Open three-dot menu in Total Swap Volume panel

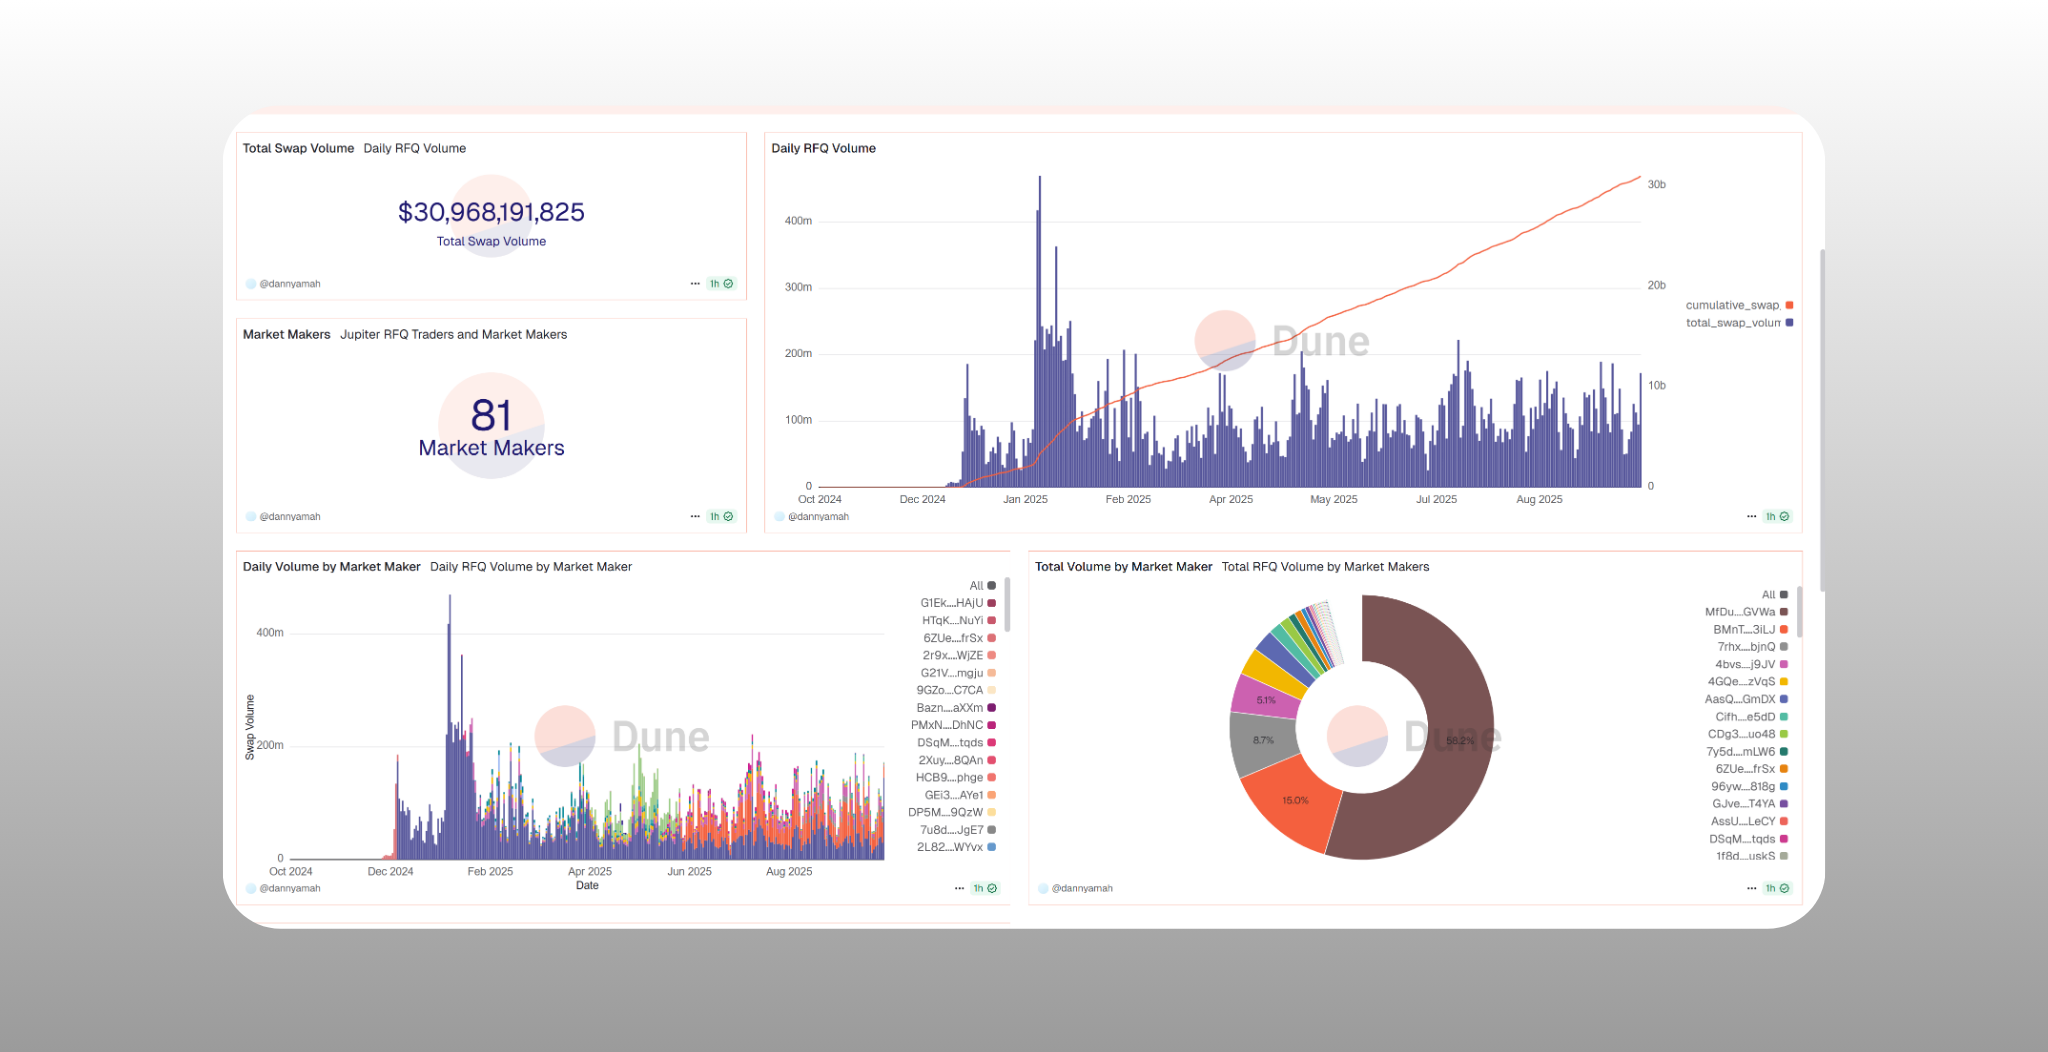[695, 284]
